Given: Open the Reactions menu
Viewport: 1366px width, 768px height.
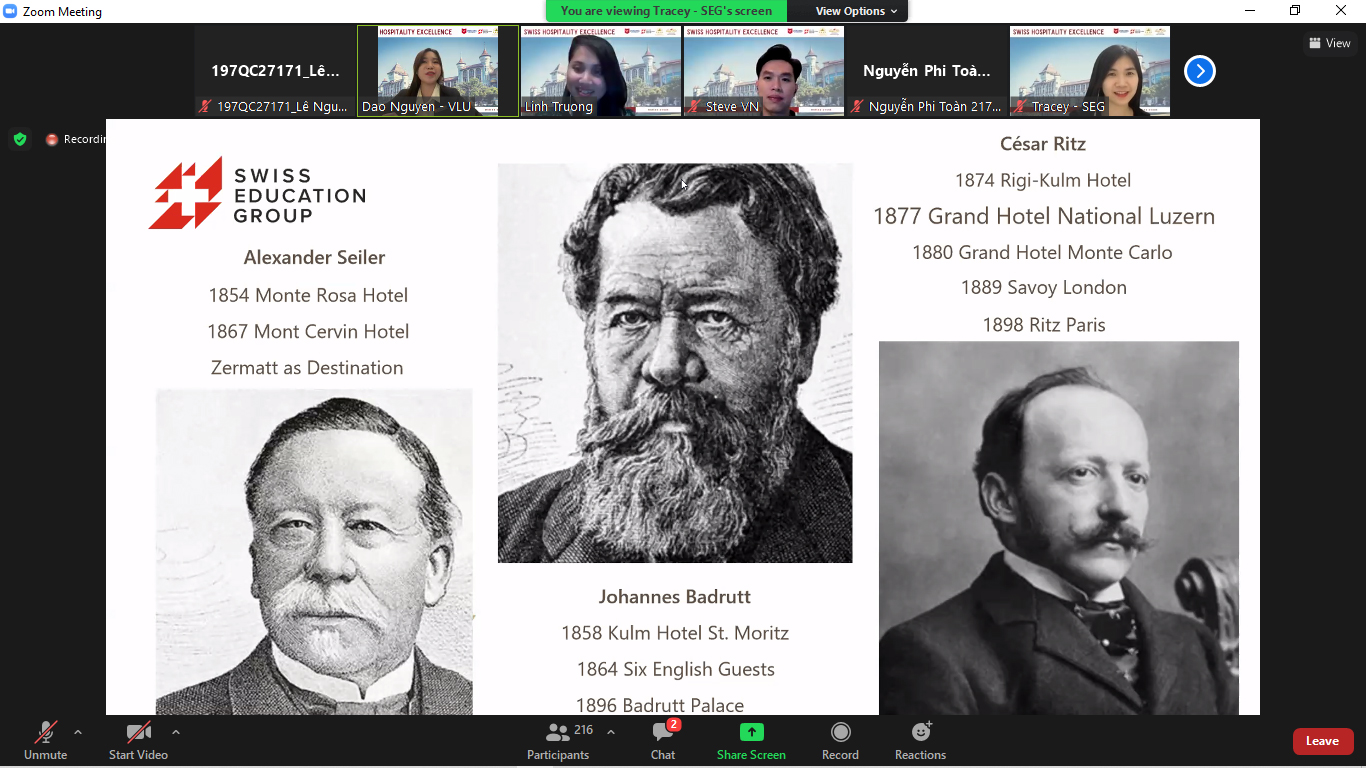Looking at the screenshot, I should pos(920,741).
